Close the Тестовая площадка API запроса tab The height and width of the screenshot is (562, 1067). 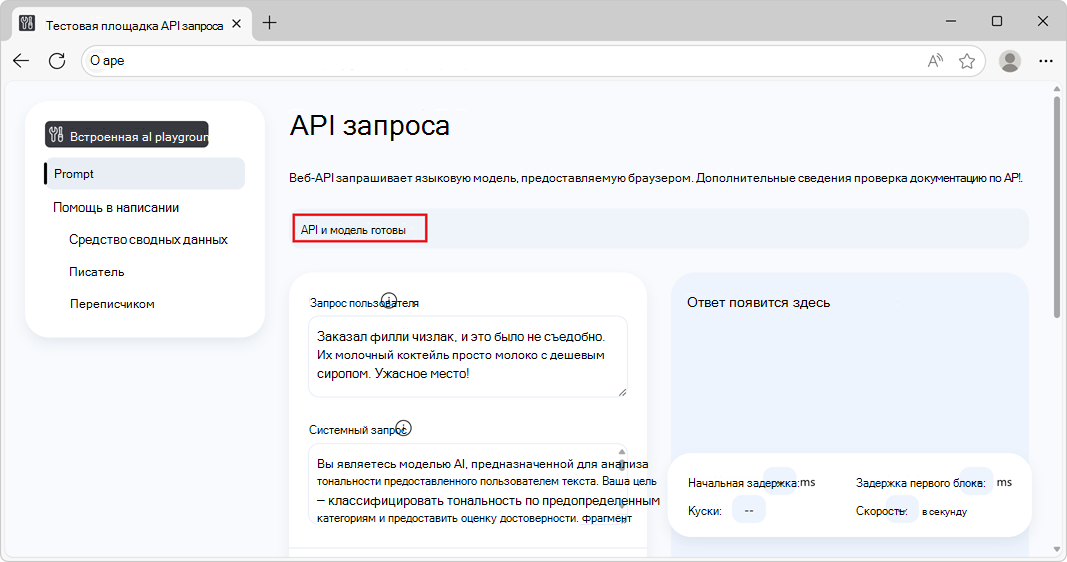pos(236,23)
